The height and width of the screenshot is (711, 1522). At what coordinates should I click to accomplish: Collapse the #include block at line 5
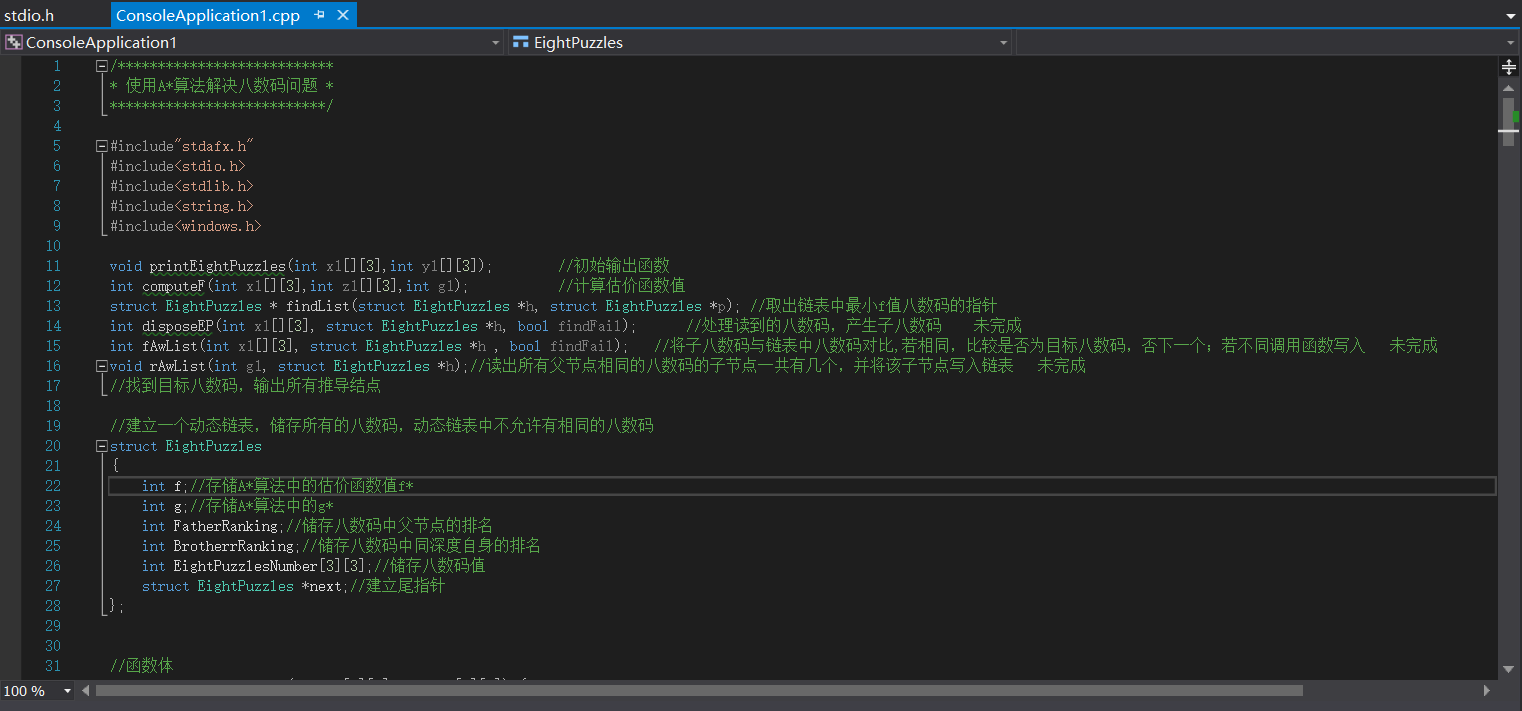tap(102, 146)
